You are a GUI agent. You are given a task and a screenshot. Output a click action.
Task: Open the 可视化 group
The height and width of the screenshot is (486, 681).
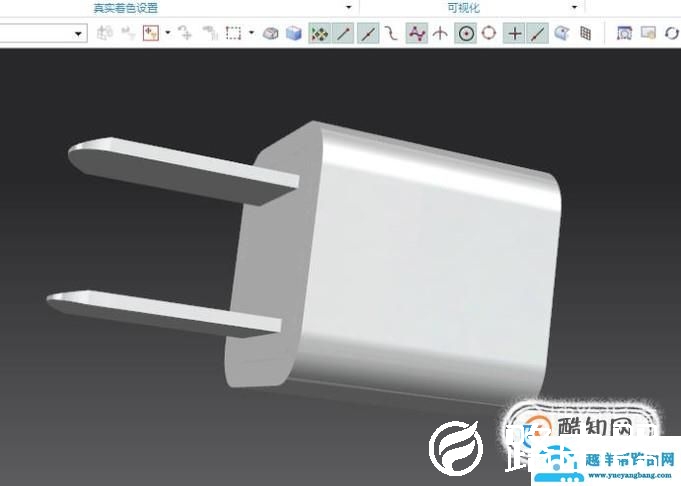[463, 7]
